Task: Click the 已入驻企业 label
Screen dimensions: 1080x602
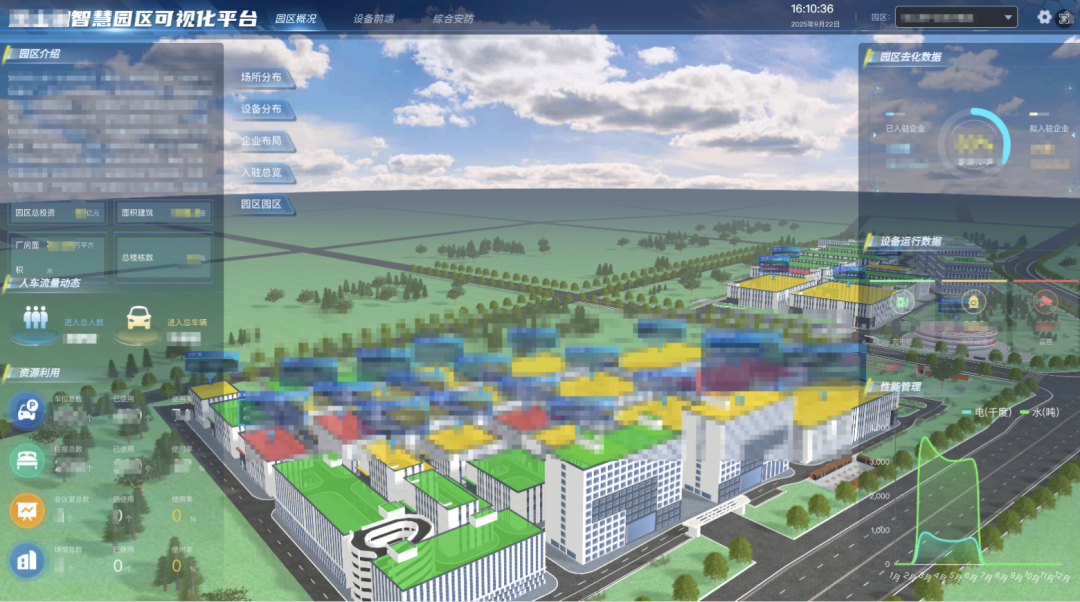Action: point(905,128)
